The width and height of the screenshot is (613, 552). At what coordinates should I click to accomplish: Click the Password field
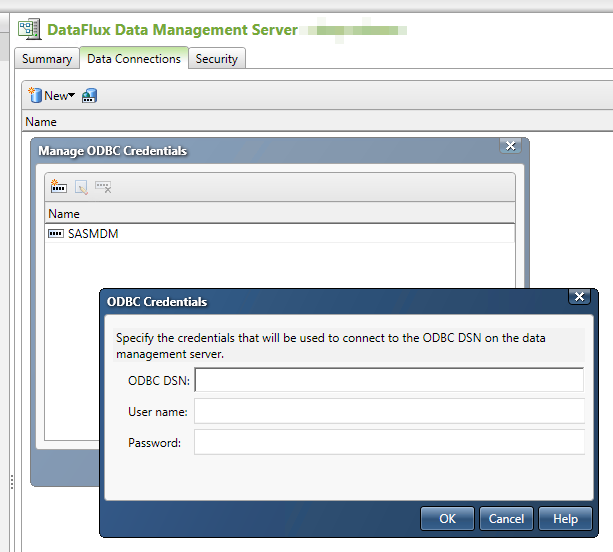coord(389,442)
